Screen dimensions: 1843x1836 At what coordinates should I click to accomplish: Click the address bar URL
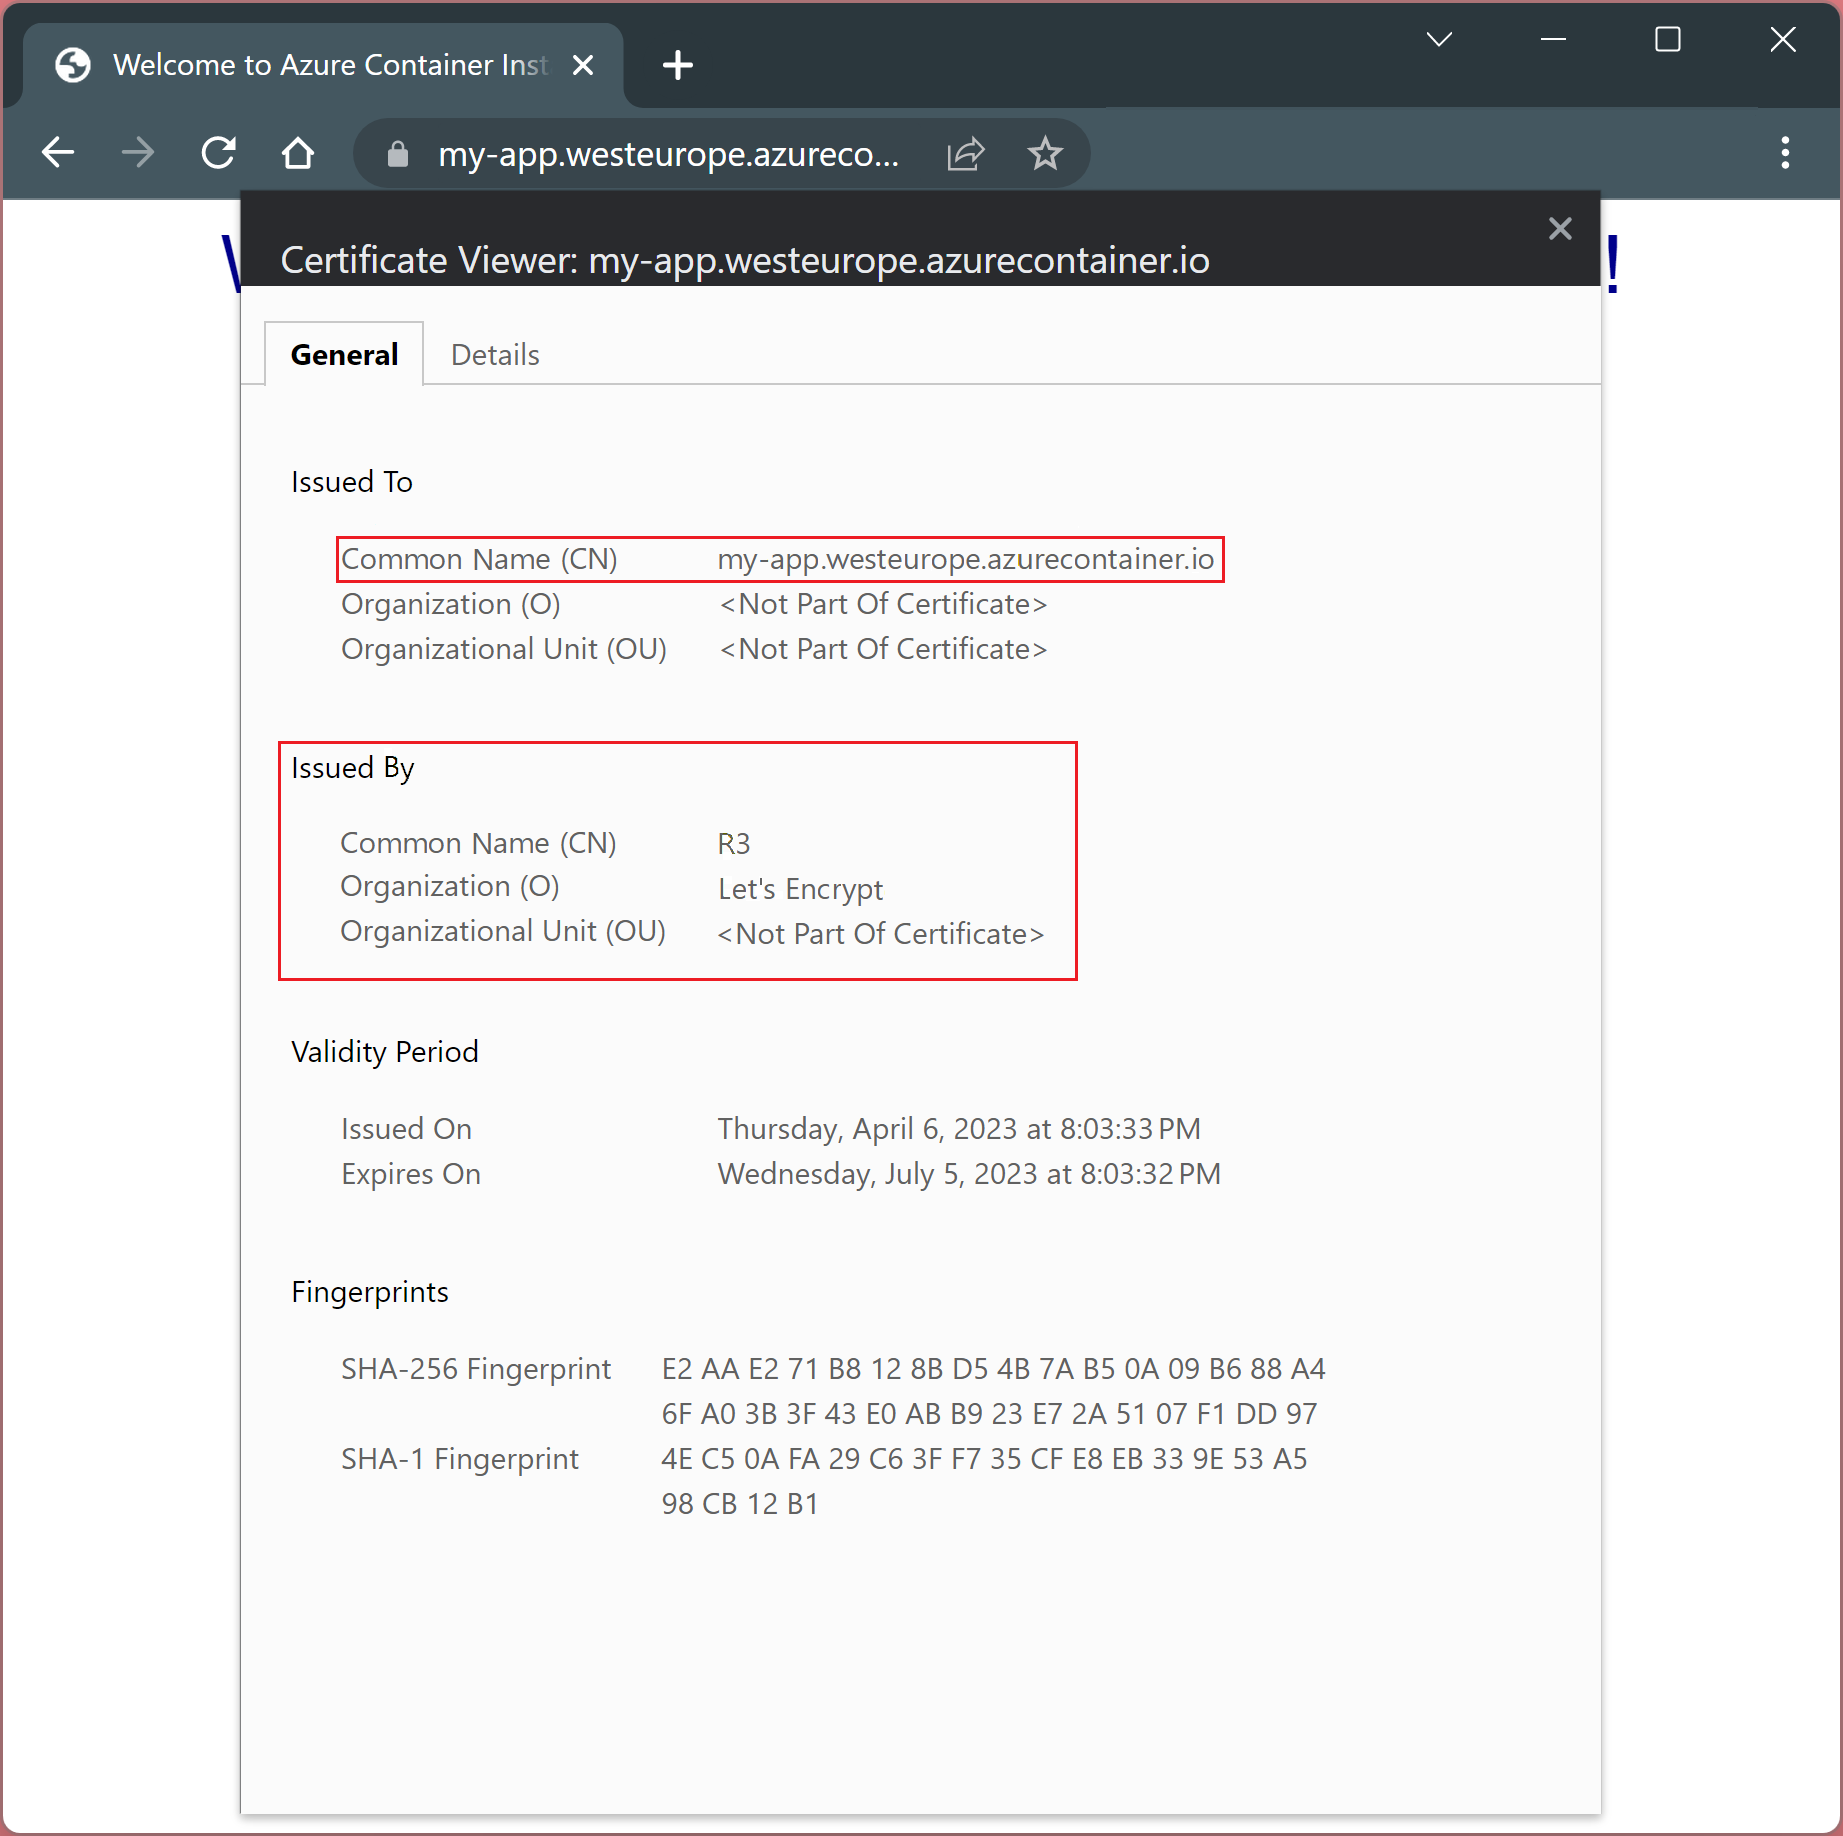coord(668,154)
